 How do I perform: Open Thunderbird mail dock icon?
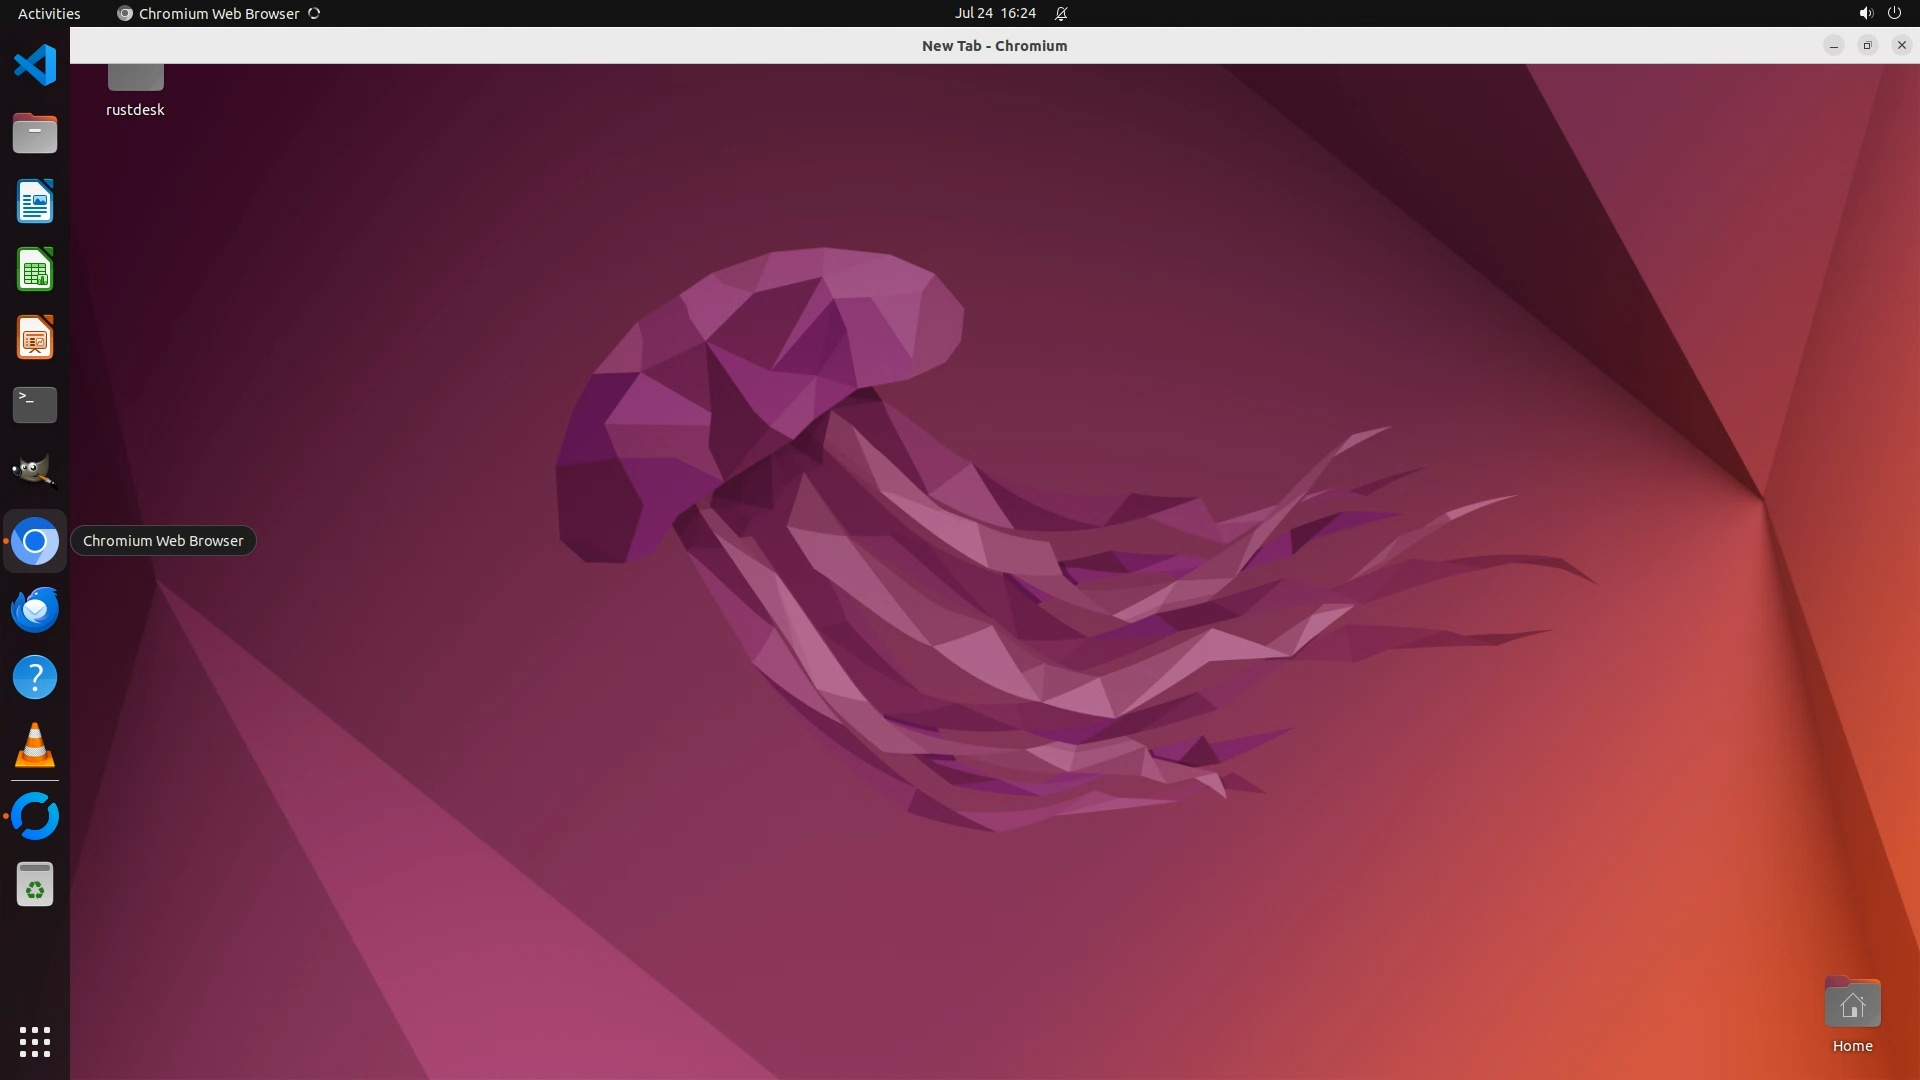pyautogui.click(x=35, y=609)
